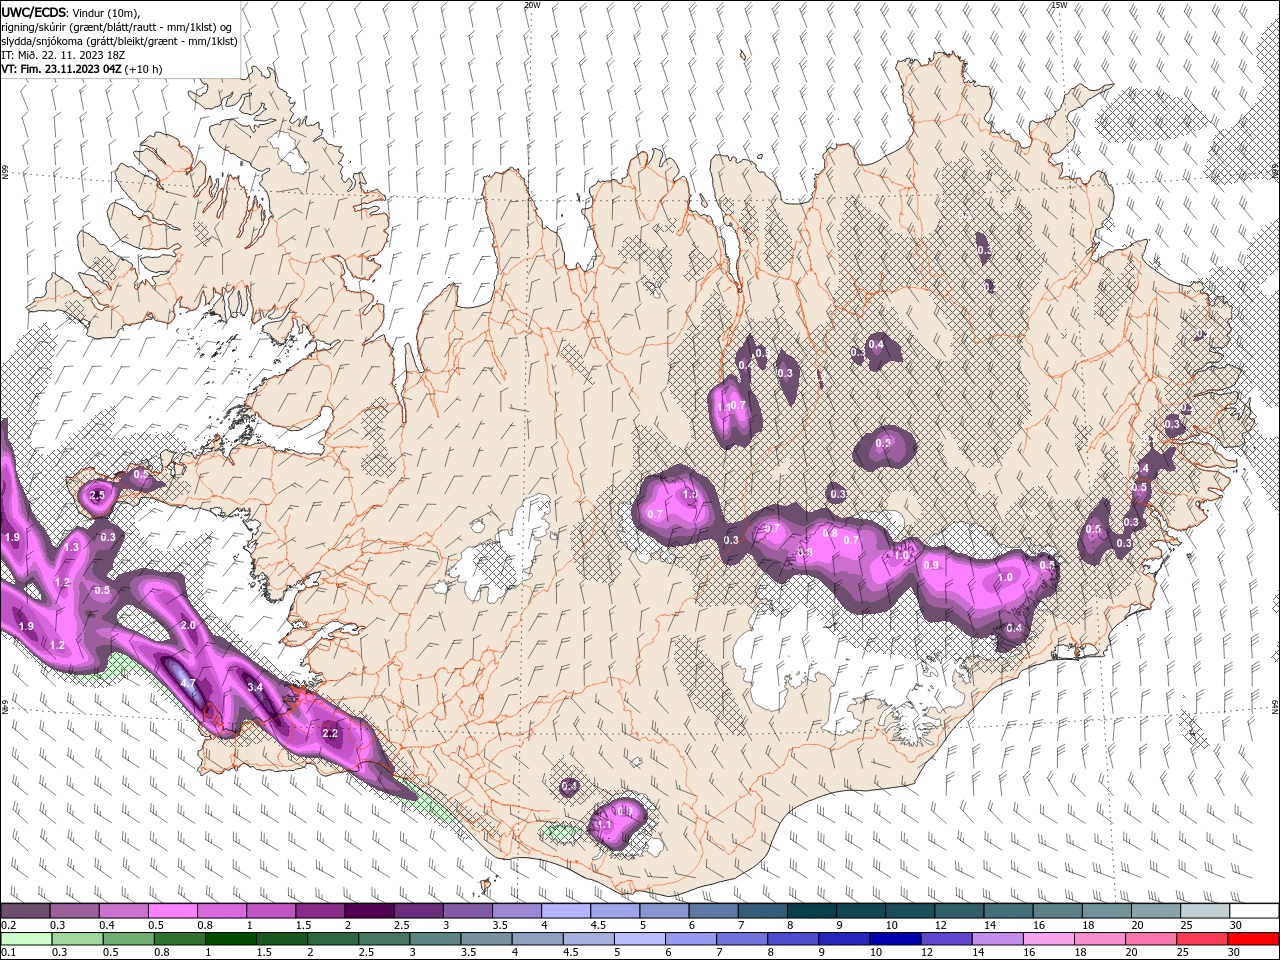Click the 2.5 value in the western precipitation cell
Image resolution: width=1280 pixels, height=960 pixels.
tap(97, 495)
